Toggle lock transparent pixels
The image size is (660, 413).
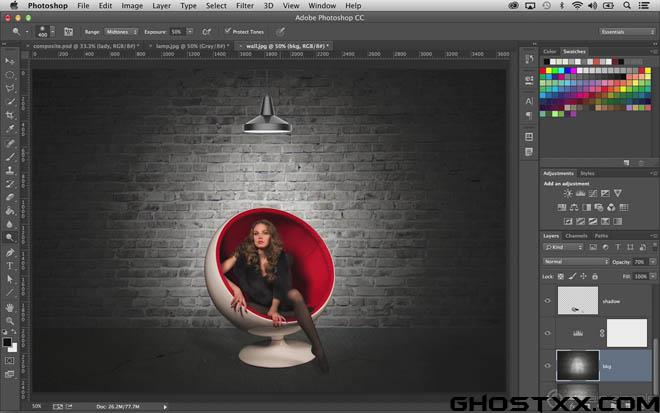pyautogui.click(x=561, y=277)
